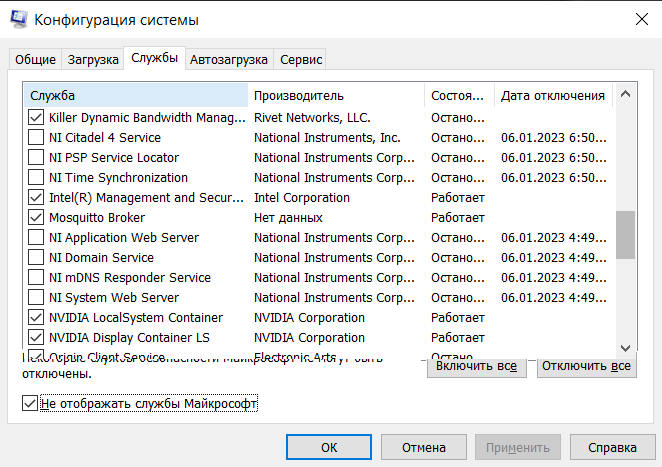This screenshot has width=662, height=467.
Task: Sort services by Дата отключения column
Action: click(552, 96)
